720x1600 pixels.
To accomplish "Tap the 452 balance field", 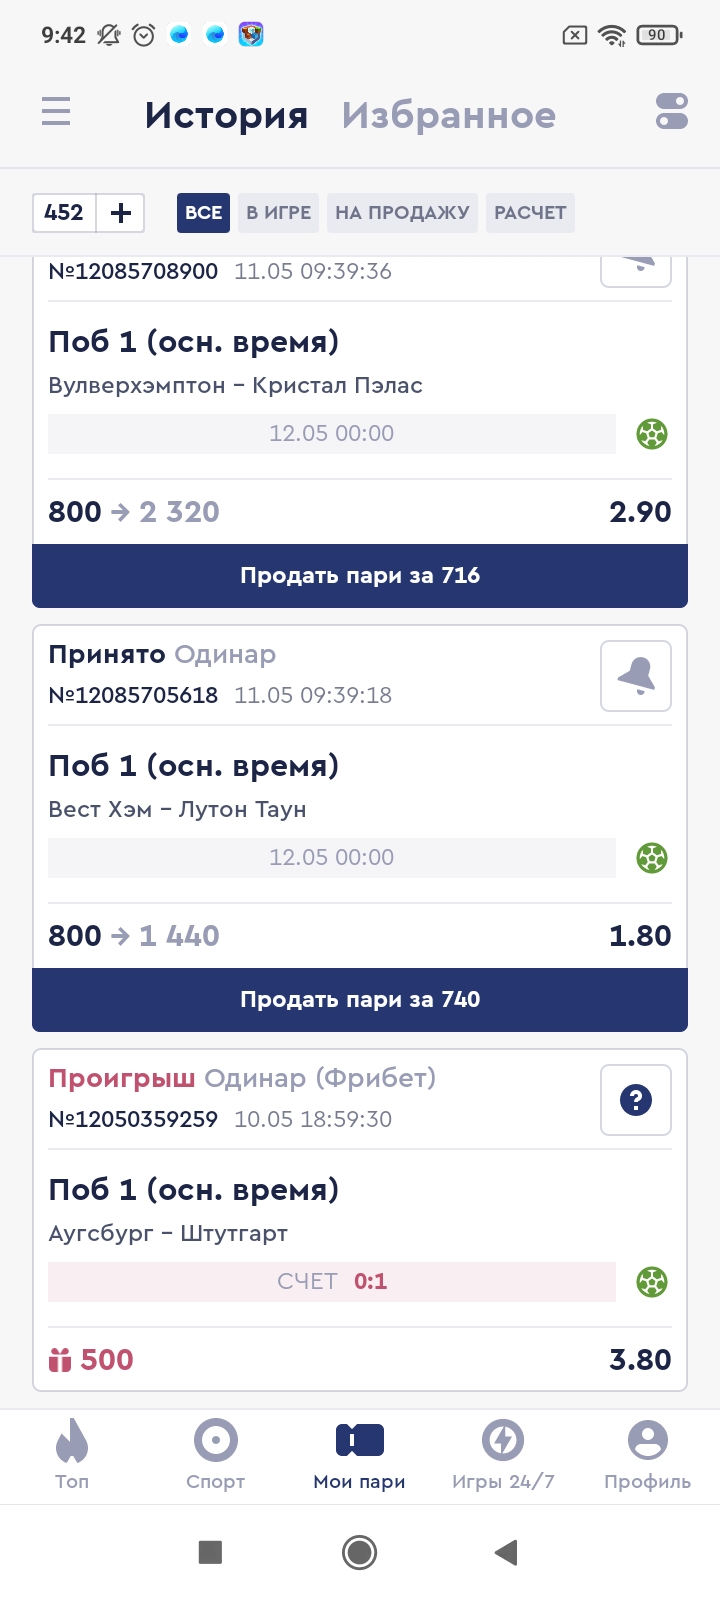I will tap(64, 212).
